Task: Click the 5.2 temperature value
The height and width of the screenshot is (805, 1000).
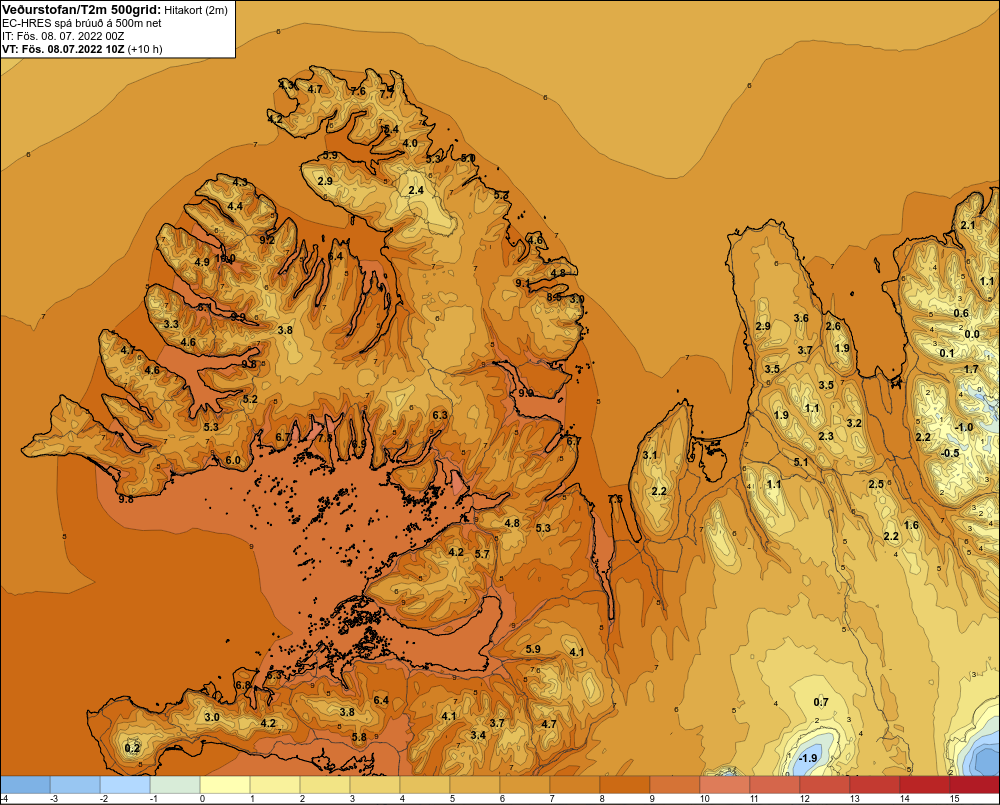Action: pos(250,399)
